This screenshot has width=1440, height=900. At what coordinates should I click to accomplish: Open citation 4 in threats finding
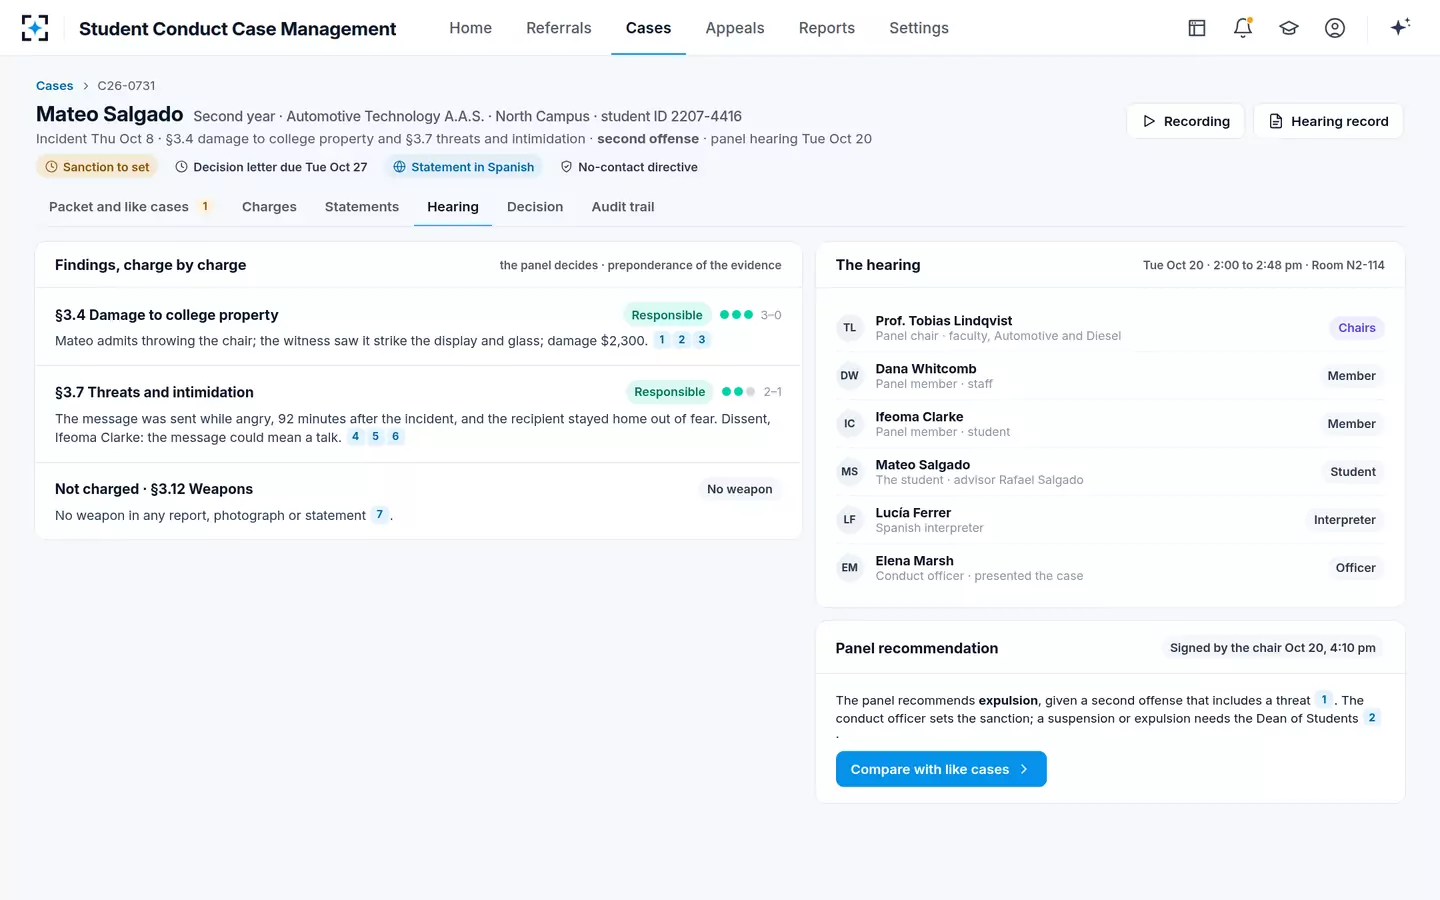point(355,437)
